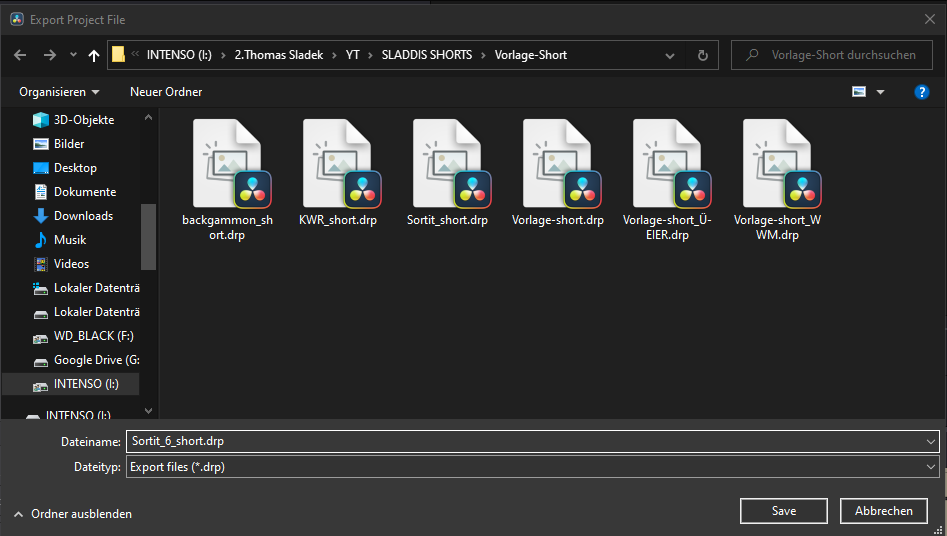Click the navigation pane vertical scrollbar
Viewport: 947px width, 536px height.
148,235
